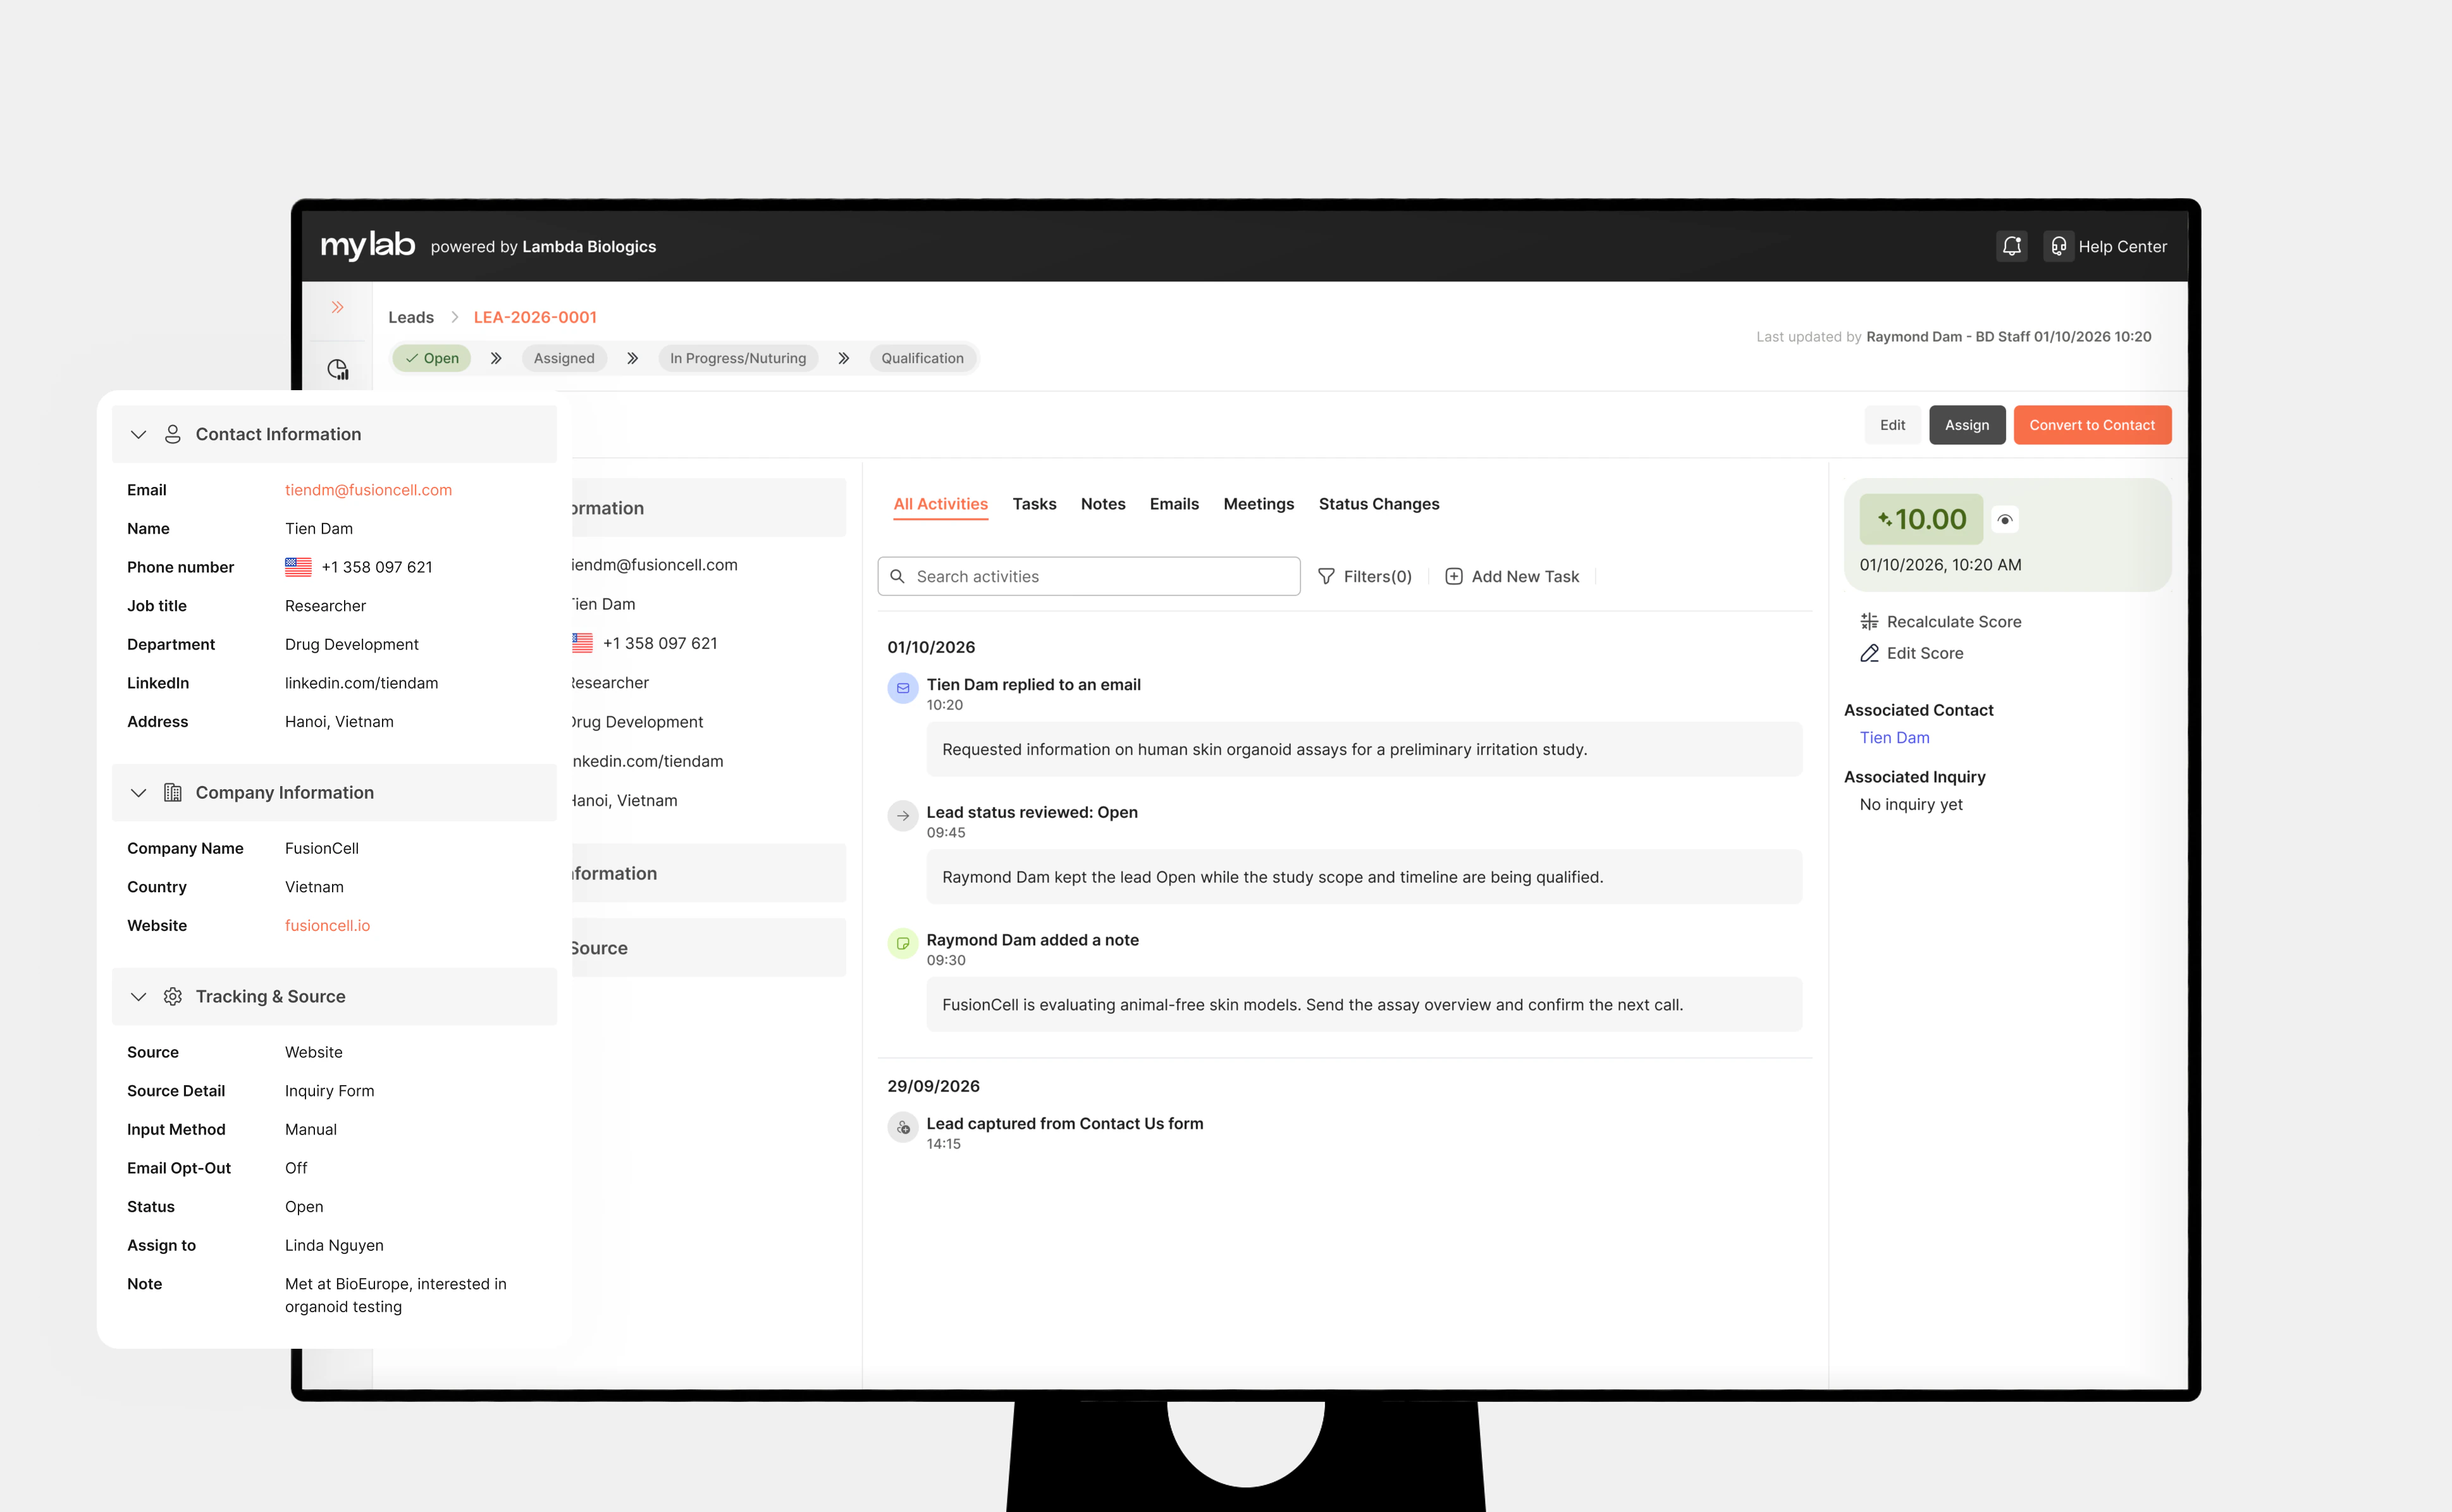Click the Edit button
The height and width of the screenshot is (1512, 2452).
point(1892,425)
